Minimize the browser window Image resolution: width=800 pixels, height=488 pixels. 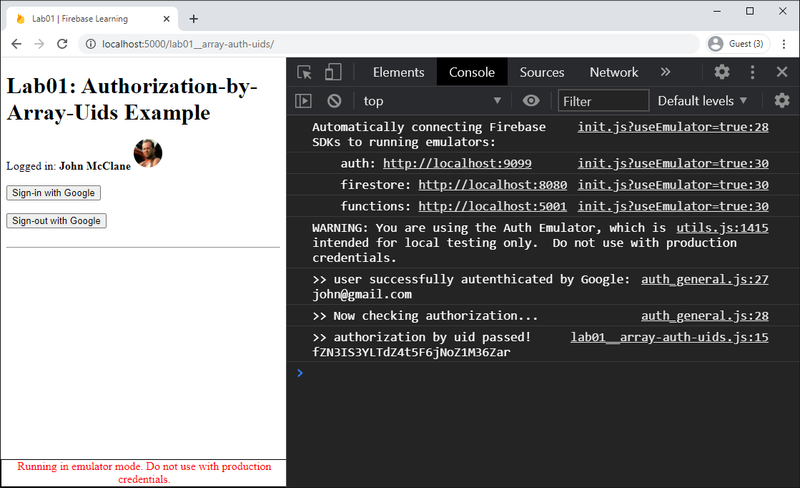point(717,11)
